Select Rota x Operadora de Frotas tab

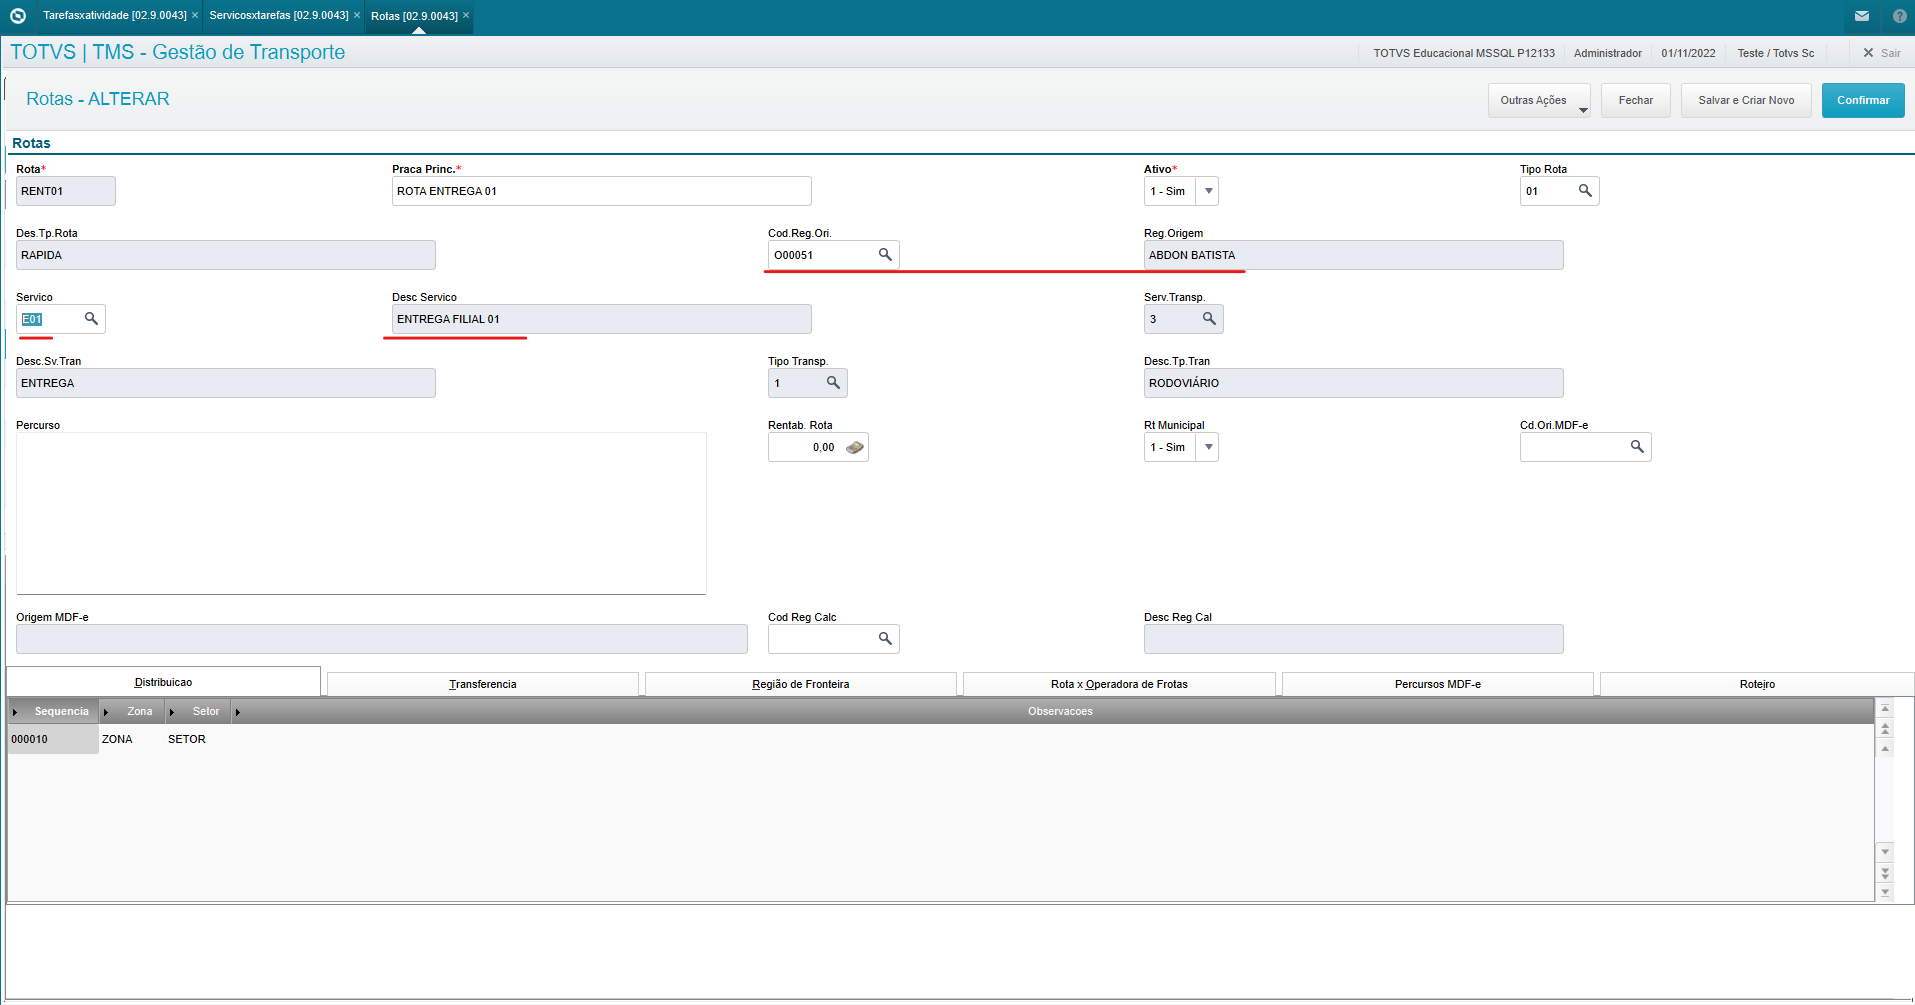[x=1119, y=684]
